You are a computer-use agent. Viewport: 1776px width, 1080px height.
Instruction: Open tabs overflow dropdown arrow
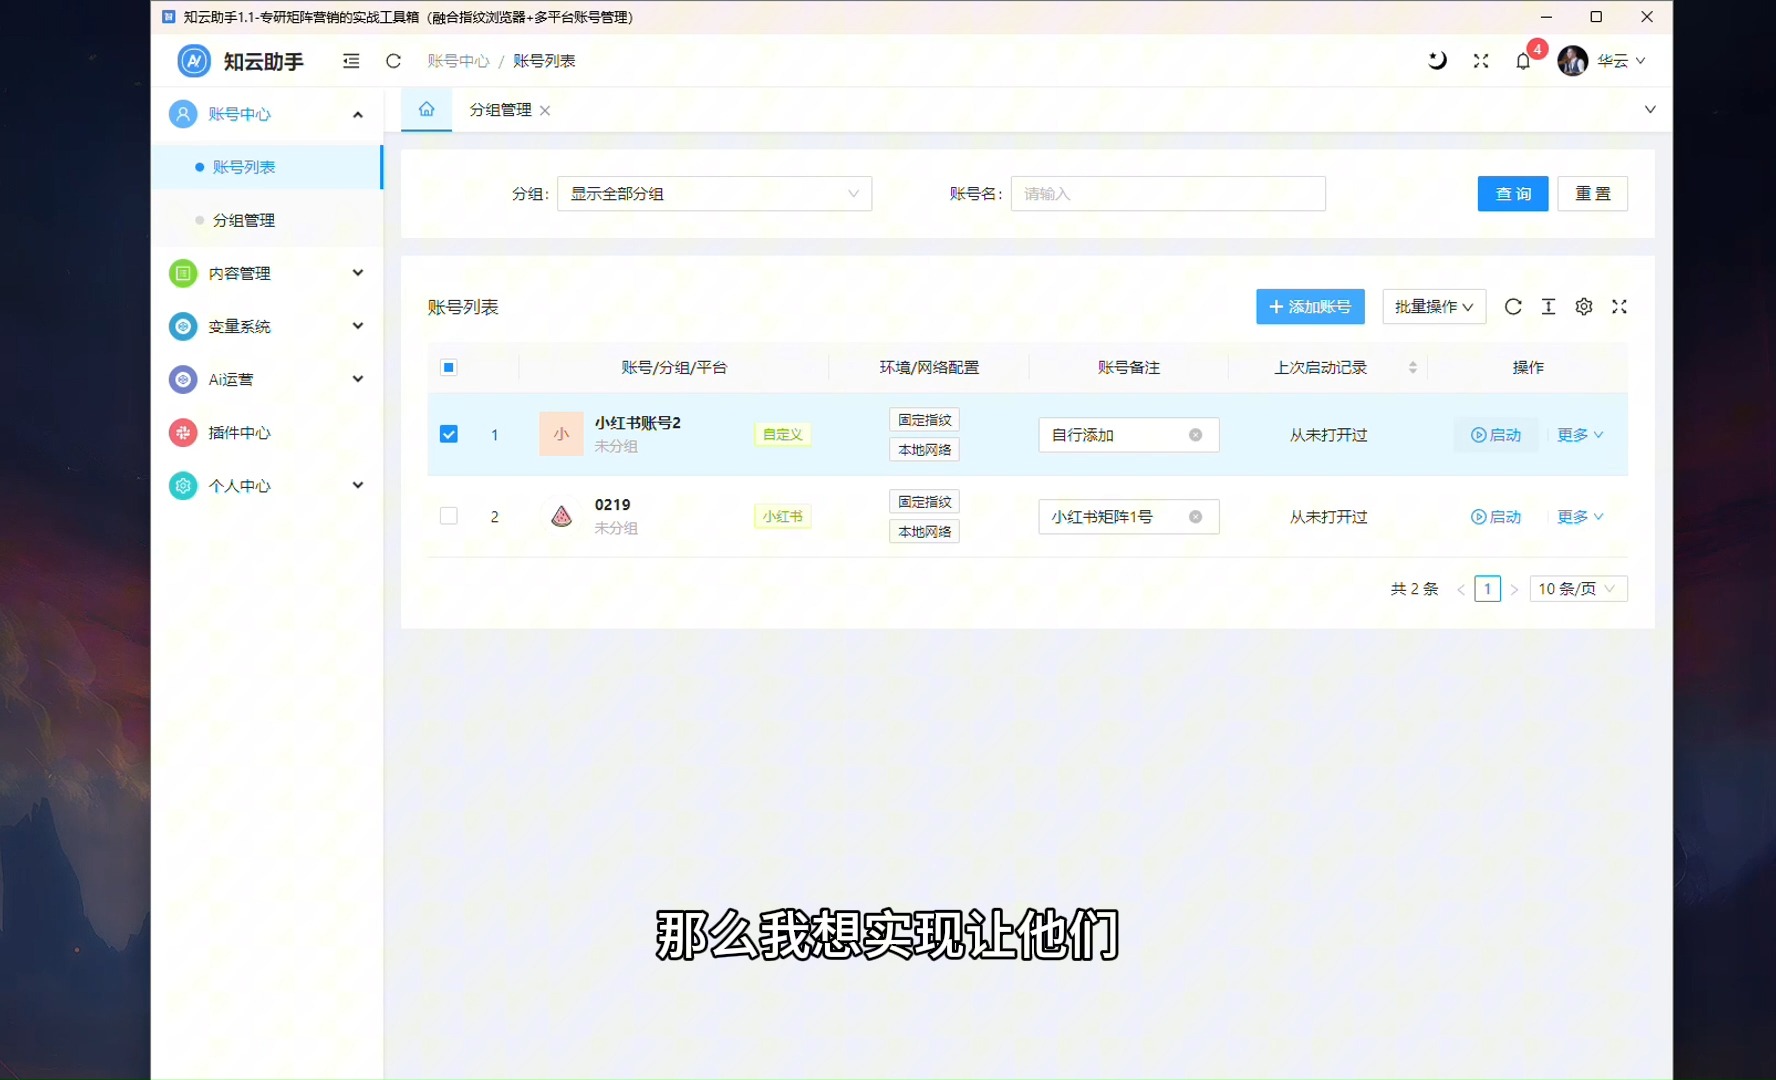1650,109
